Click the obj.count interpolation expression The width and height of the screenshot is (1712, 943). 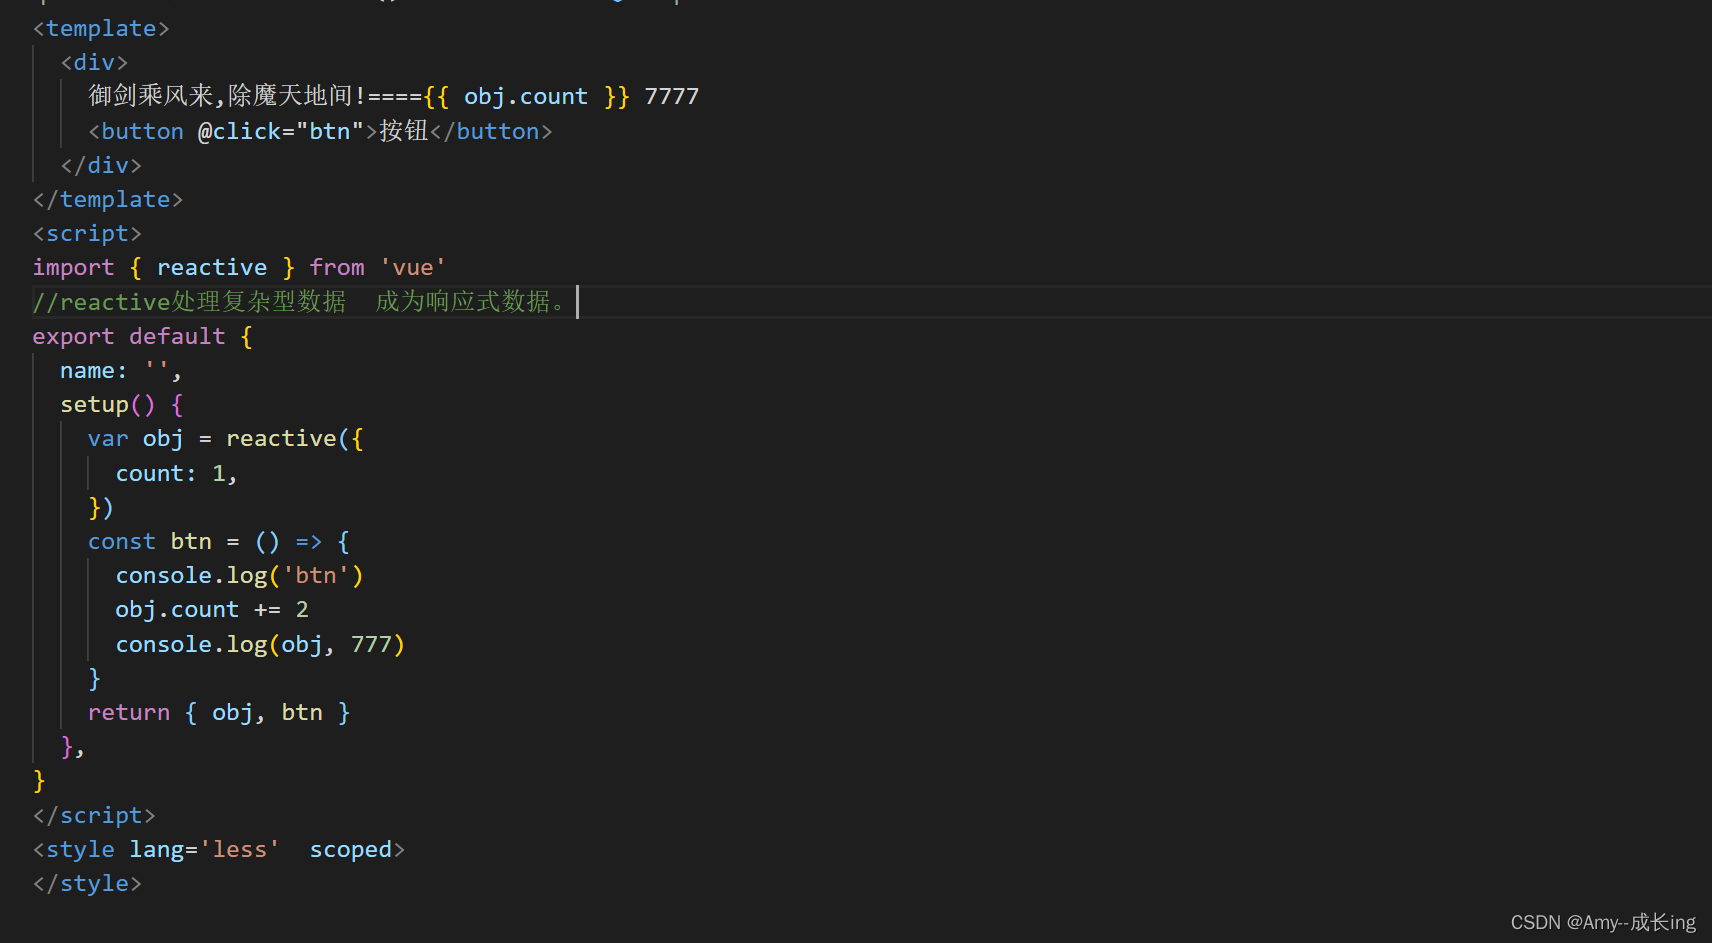click(x=525, y=95)
